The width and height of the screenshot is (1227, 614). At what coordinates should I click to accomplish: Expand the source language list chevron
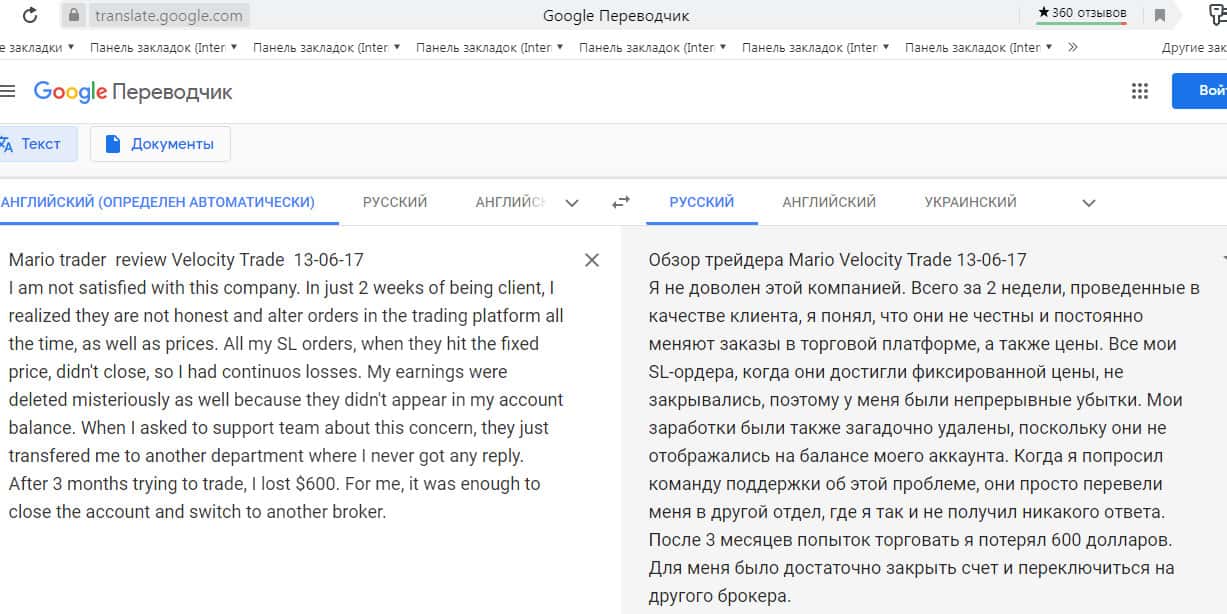pyautogui.click(x=572, y=203)
